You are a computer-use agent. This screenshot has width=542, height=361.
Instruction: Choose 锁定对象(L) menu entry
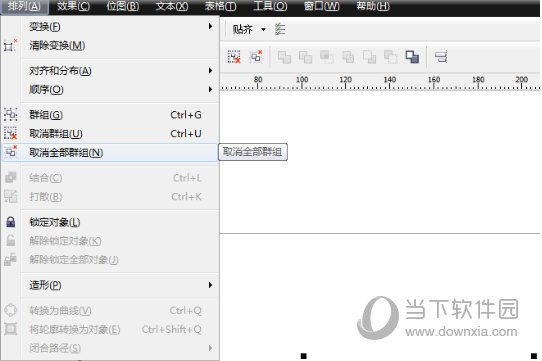click(x=110, y=222)
